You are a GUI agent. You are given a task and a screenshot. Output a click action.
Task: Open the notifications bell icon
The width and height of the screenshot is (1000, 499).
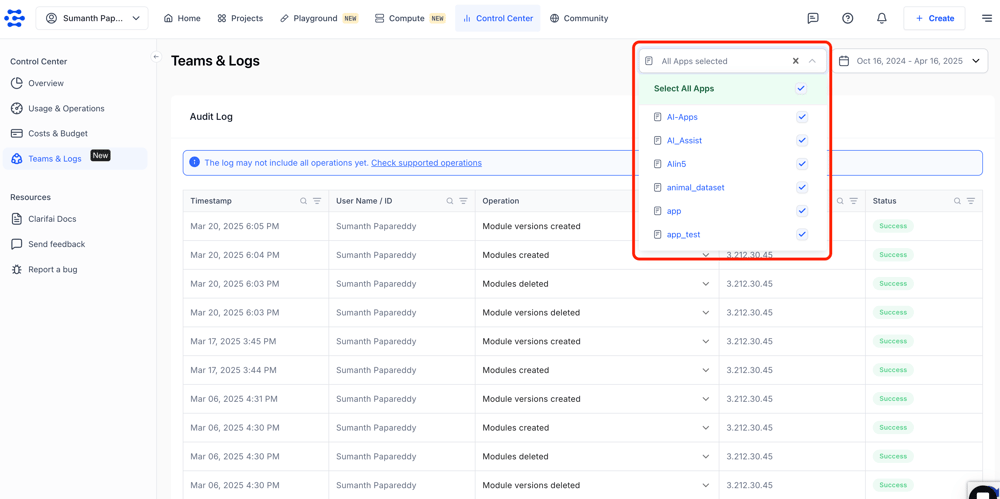(x=881, y=18)
